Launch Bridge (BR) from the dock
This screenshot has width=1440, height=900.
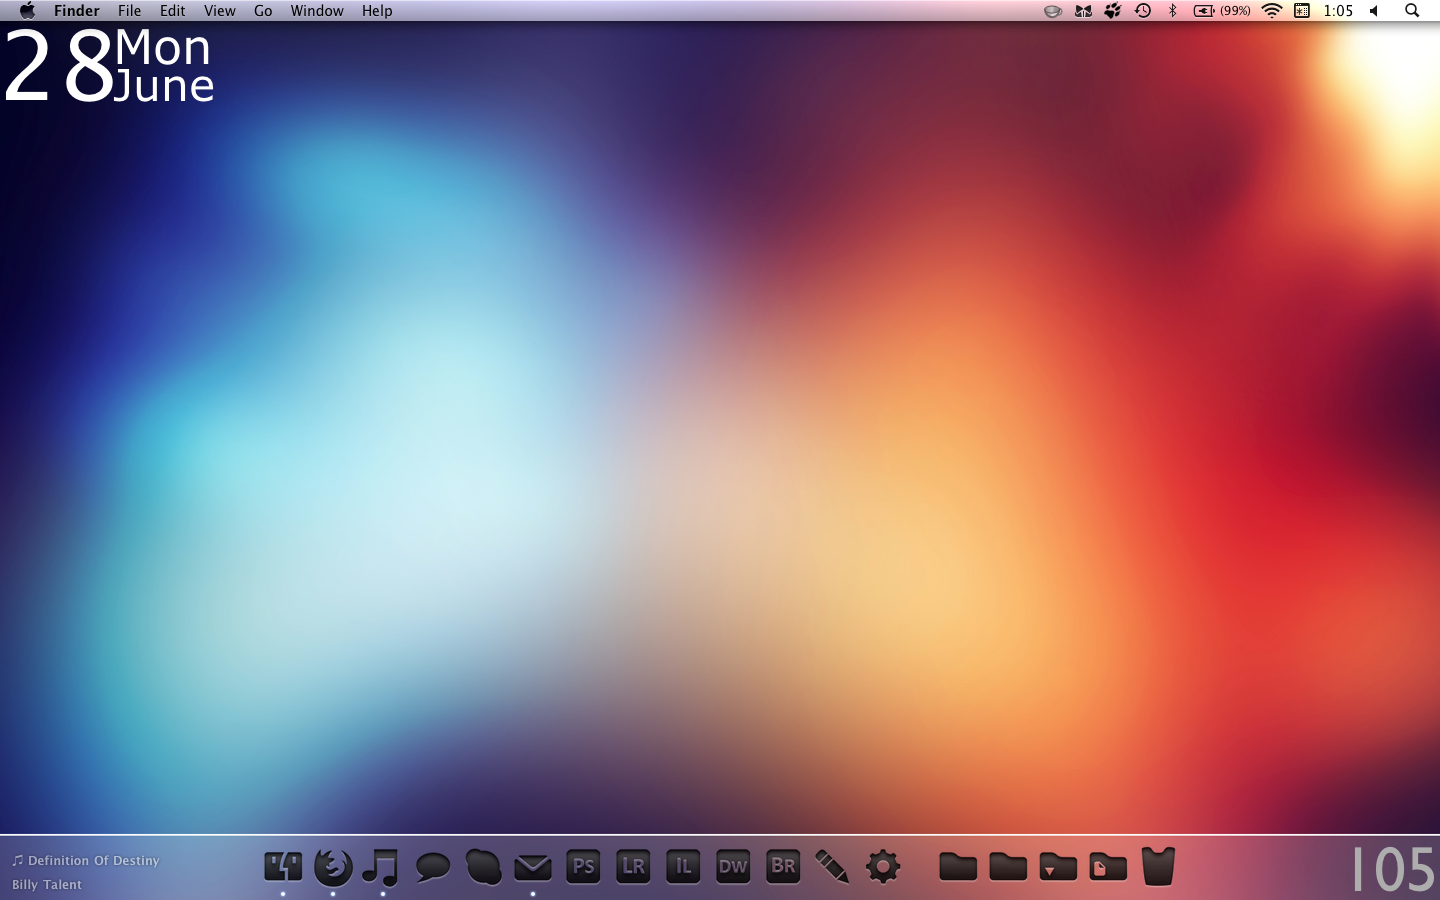[x=783, y=866]
